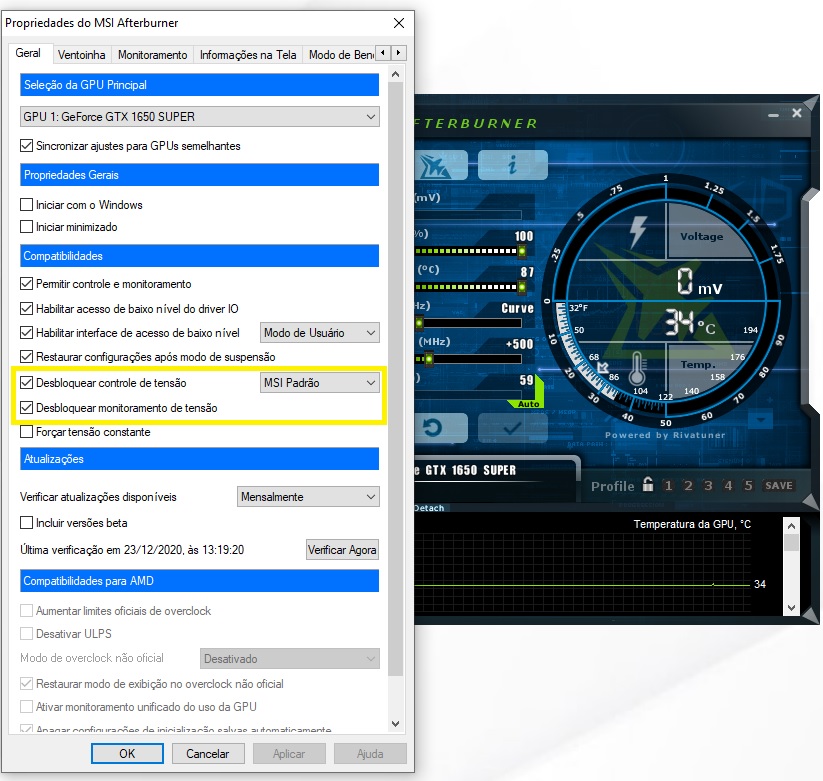
Task: Click the Detach label in Afterburner
Action: tap(429, 508)
